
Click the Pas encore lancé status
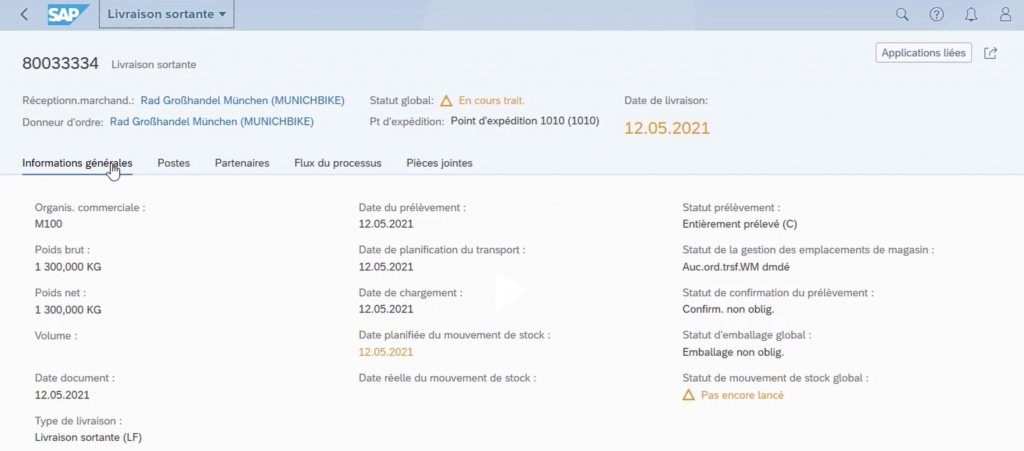click(x=741, y=395)
